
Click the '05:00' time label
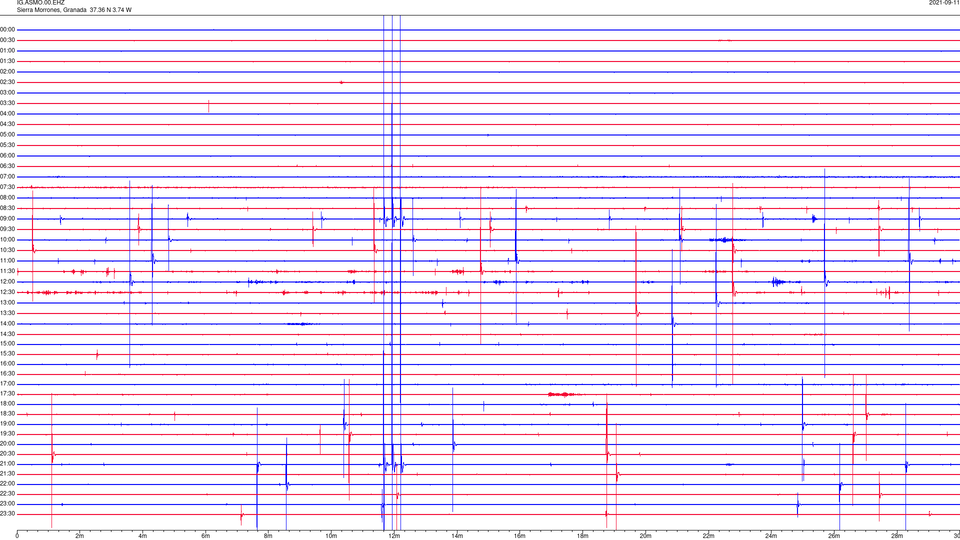pos(8,134)
